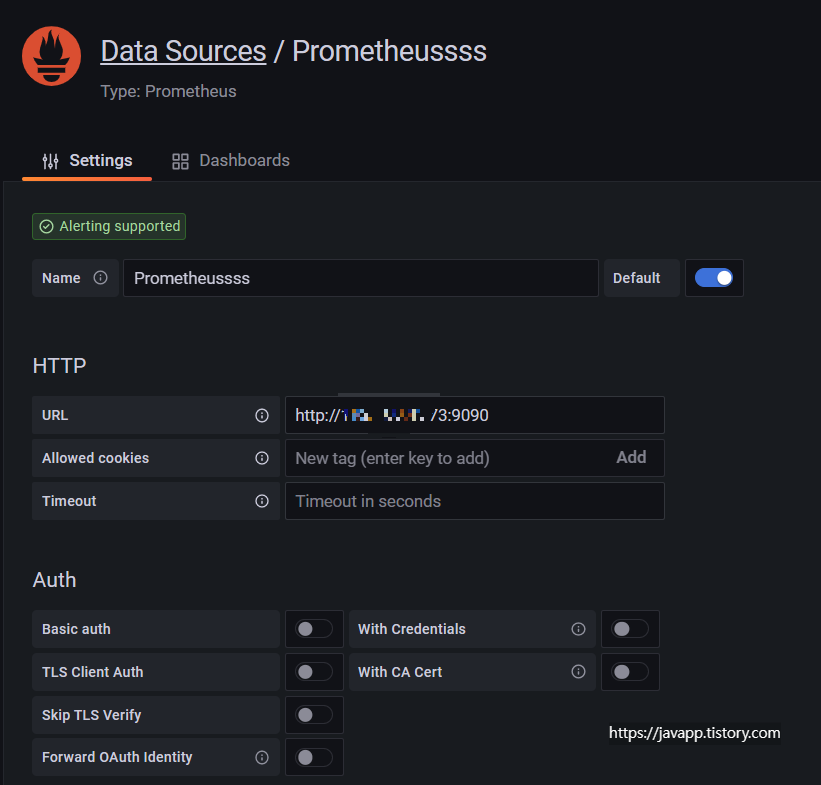Click the Allowed cookies info icon
This screenshot has height=785, width=821.
point(262,458)
